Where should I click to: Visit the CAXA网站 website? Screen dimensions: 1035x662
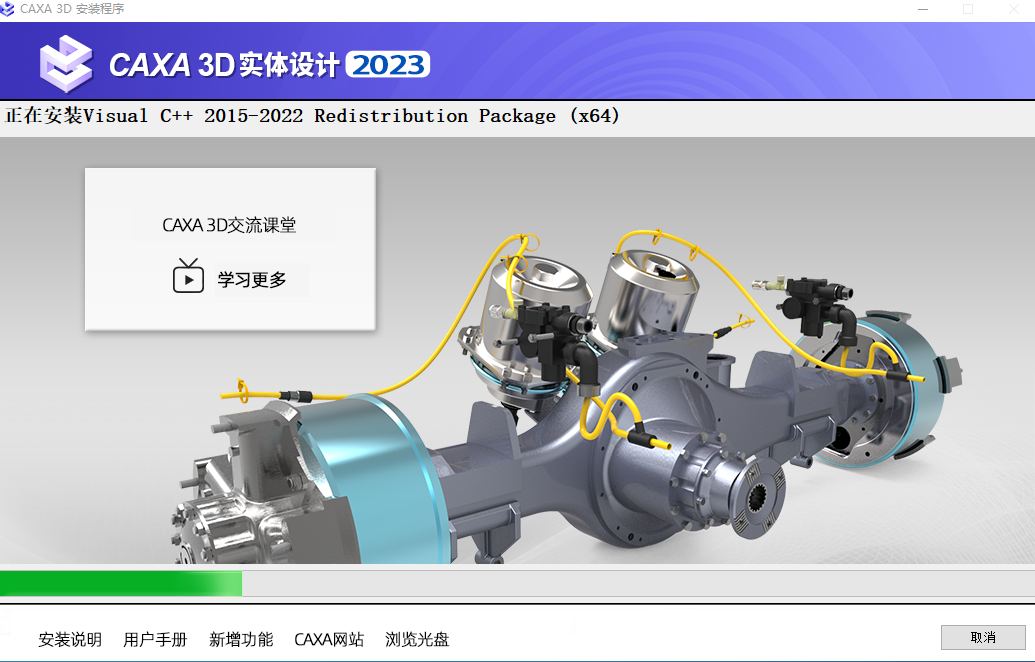pyautogui.click(x=329, y=639)
